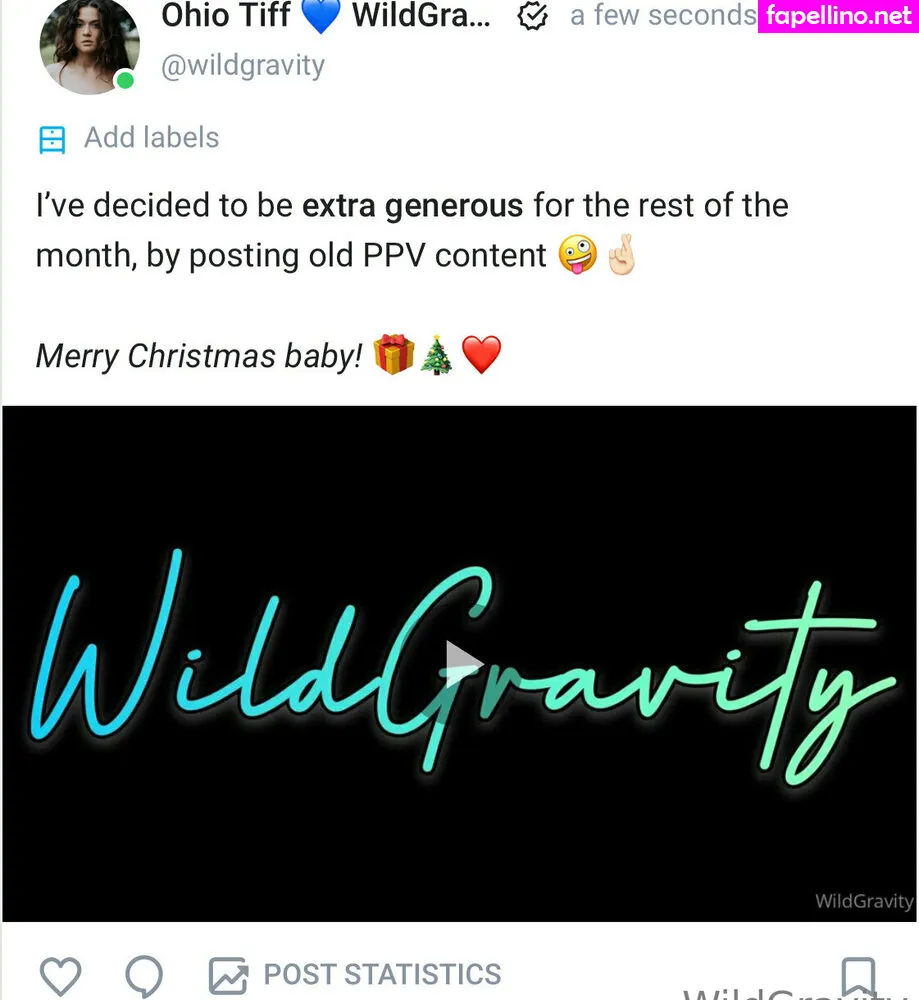
Task: Click the verified badge checkmark icon
Action: [534, 17]
